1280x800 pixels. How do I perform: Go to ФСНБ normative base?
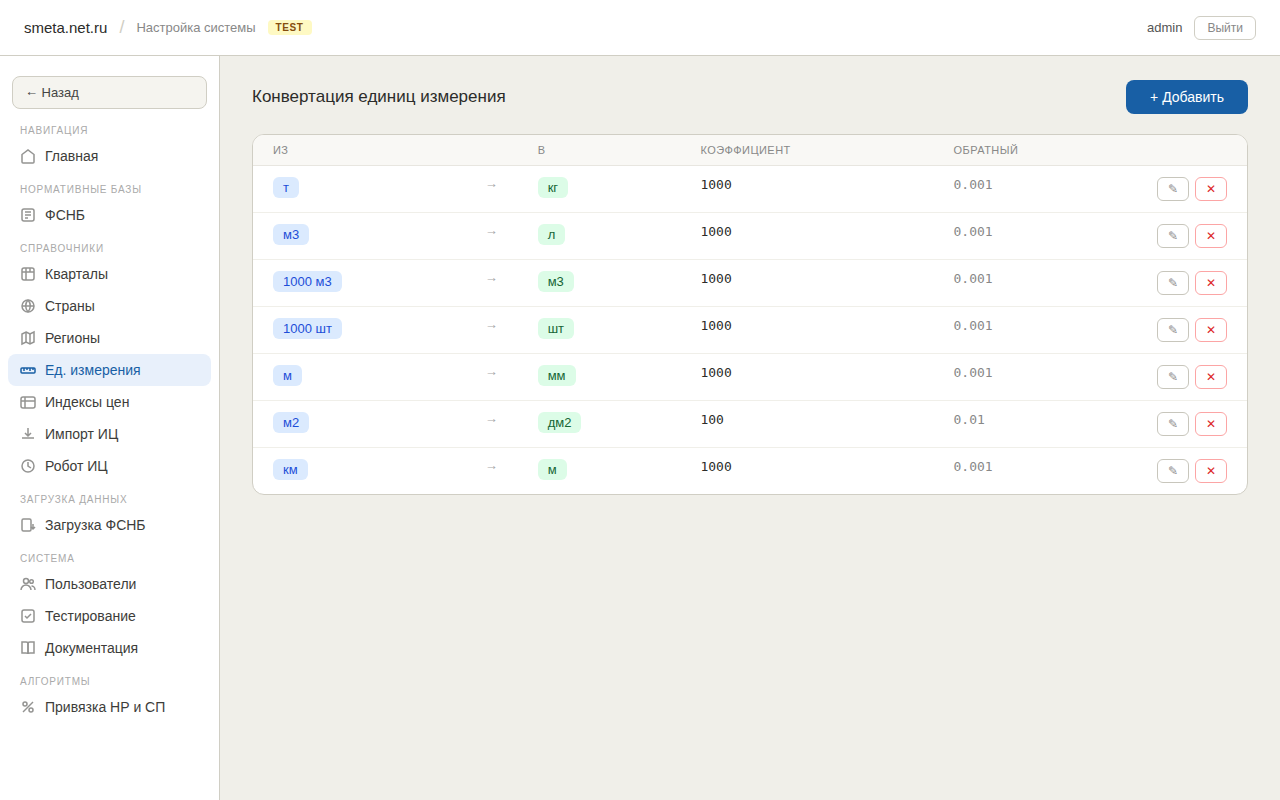click(64, 215)
